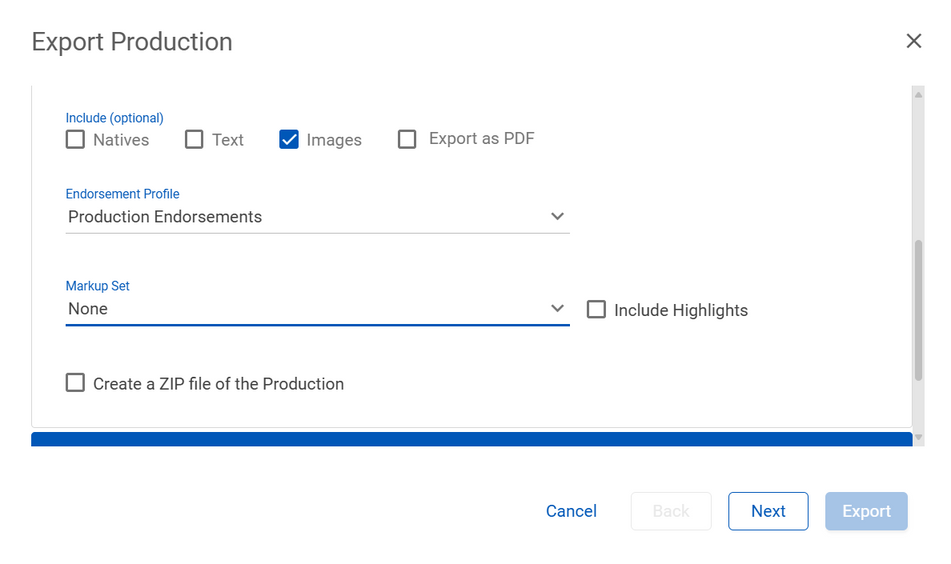Click the Cancel link

tap(571, 511)
